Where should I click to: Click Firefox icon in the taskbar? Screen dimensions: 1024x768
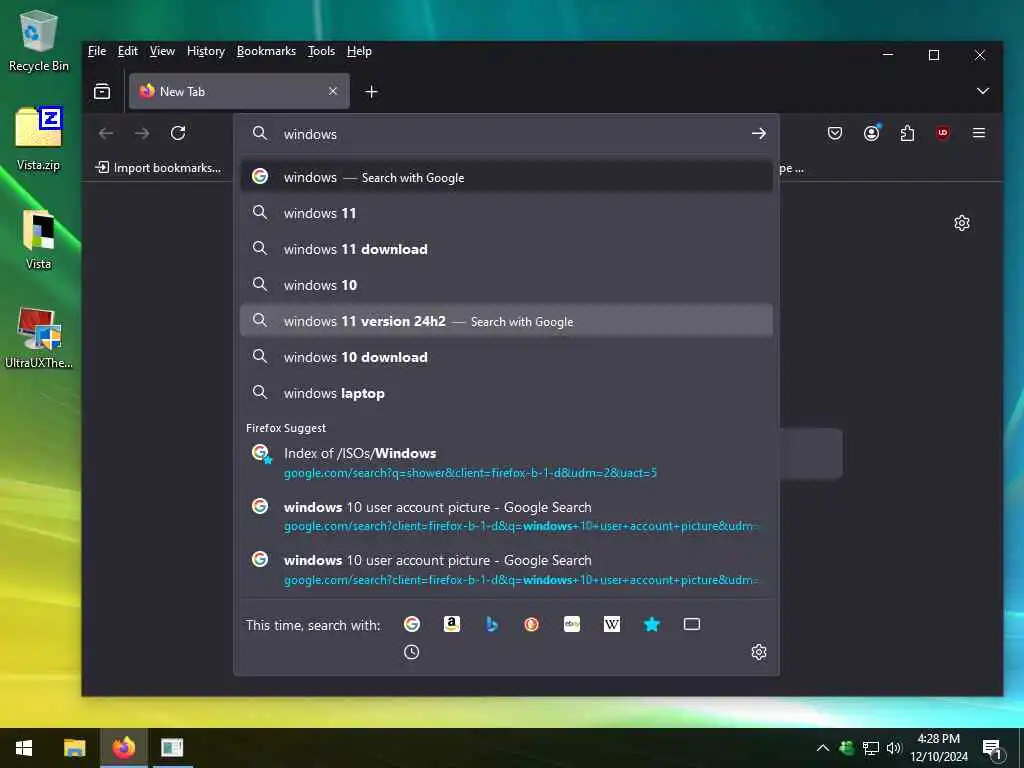click(123, 748)
